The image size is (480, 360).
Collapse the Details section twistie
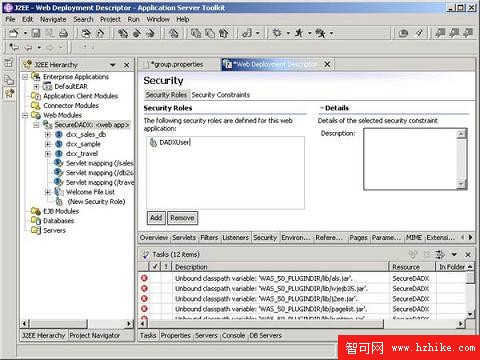point(322,108)
